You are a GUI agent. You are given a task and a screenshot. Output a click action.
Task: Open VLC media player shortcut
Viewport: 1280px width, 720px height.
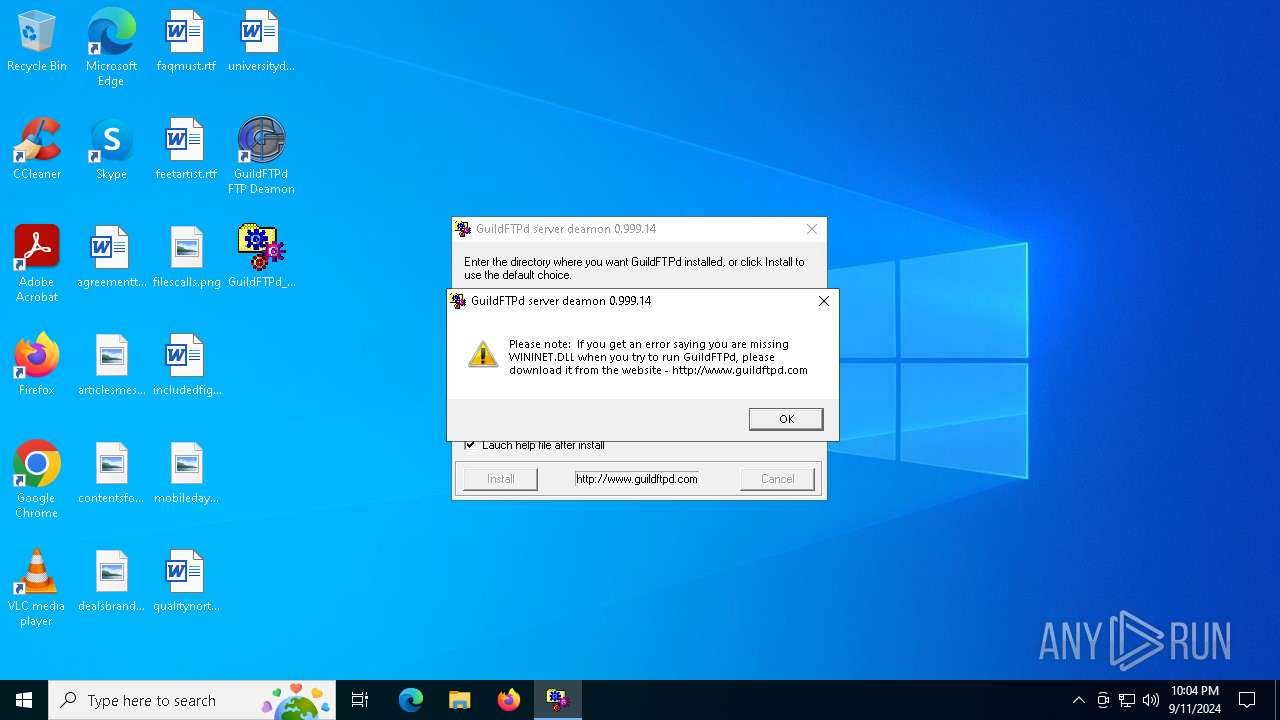tap(37, 587)
